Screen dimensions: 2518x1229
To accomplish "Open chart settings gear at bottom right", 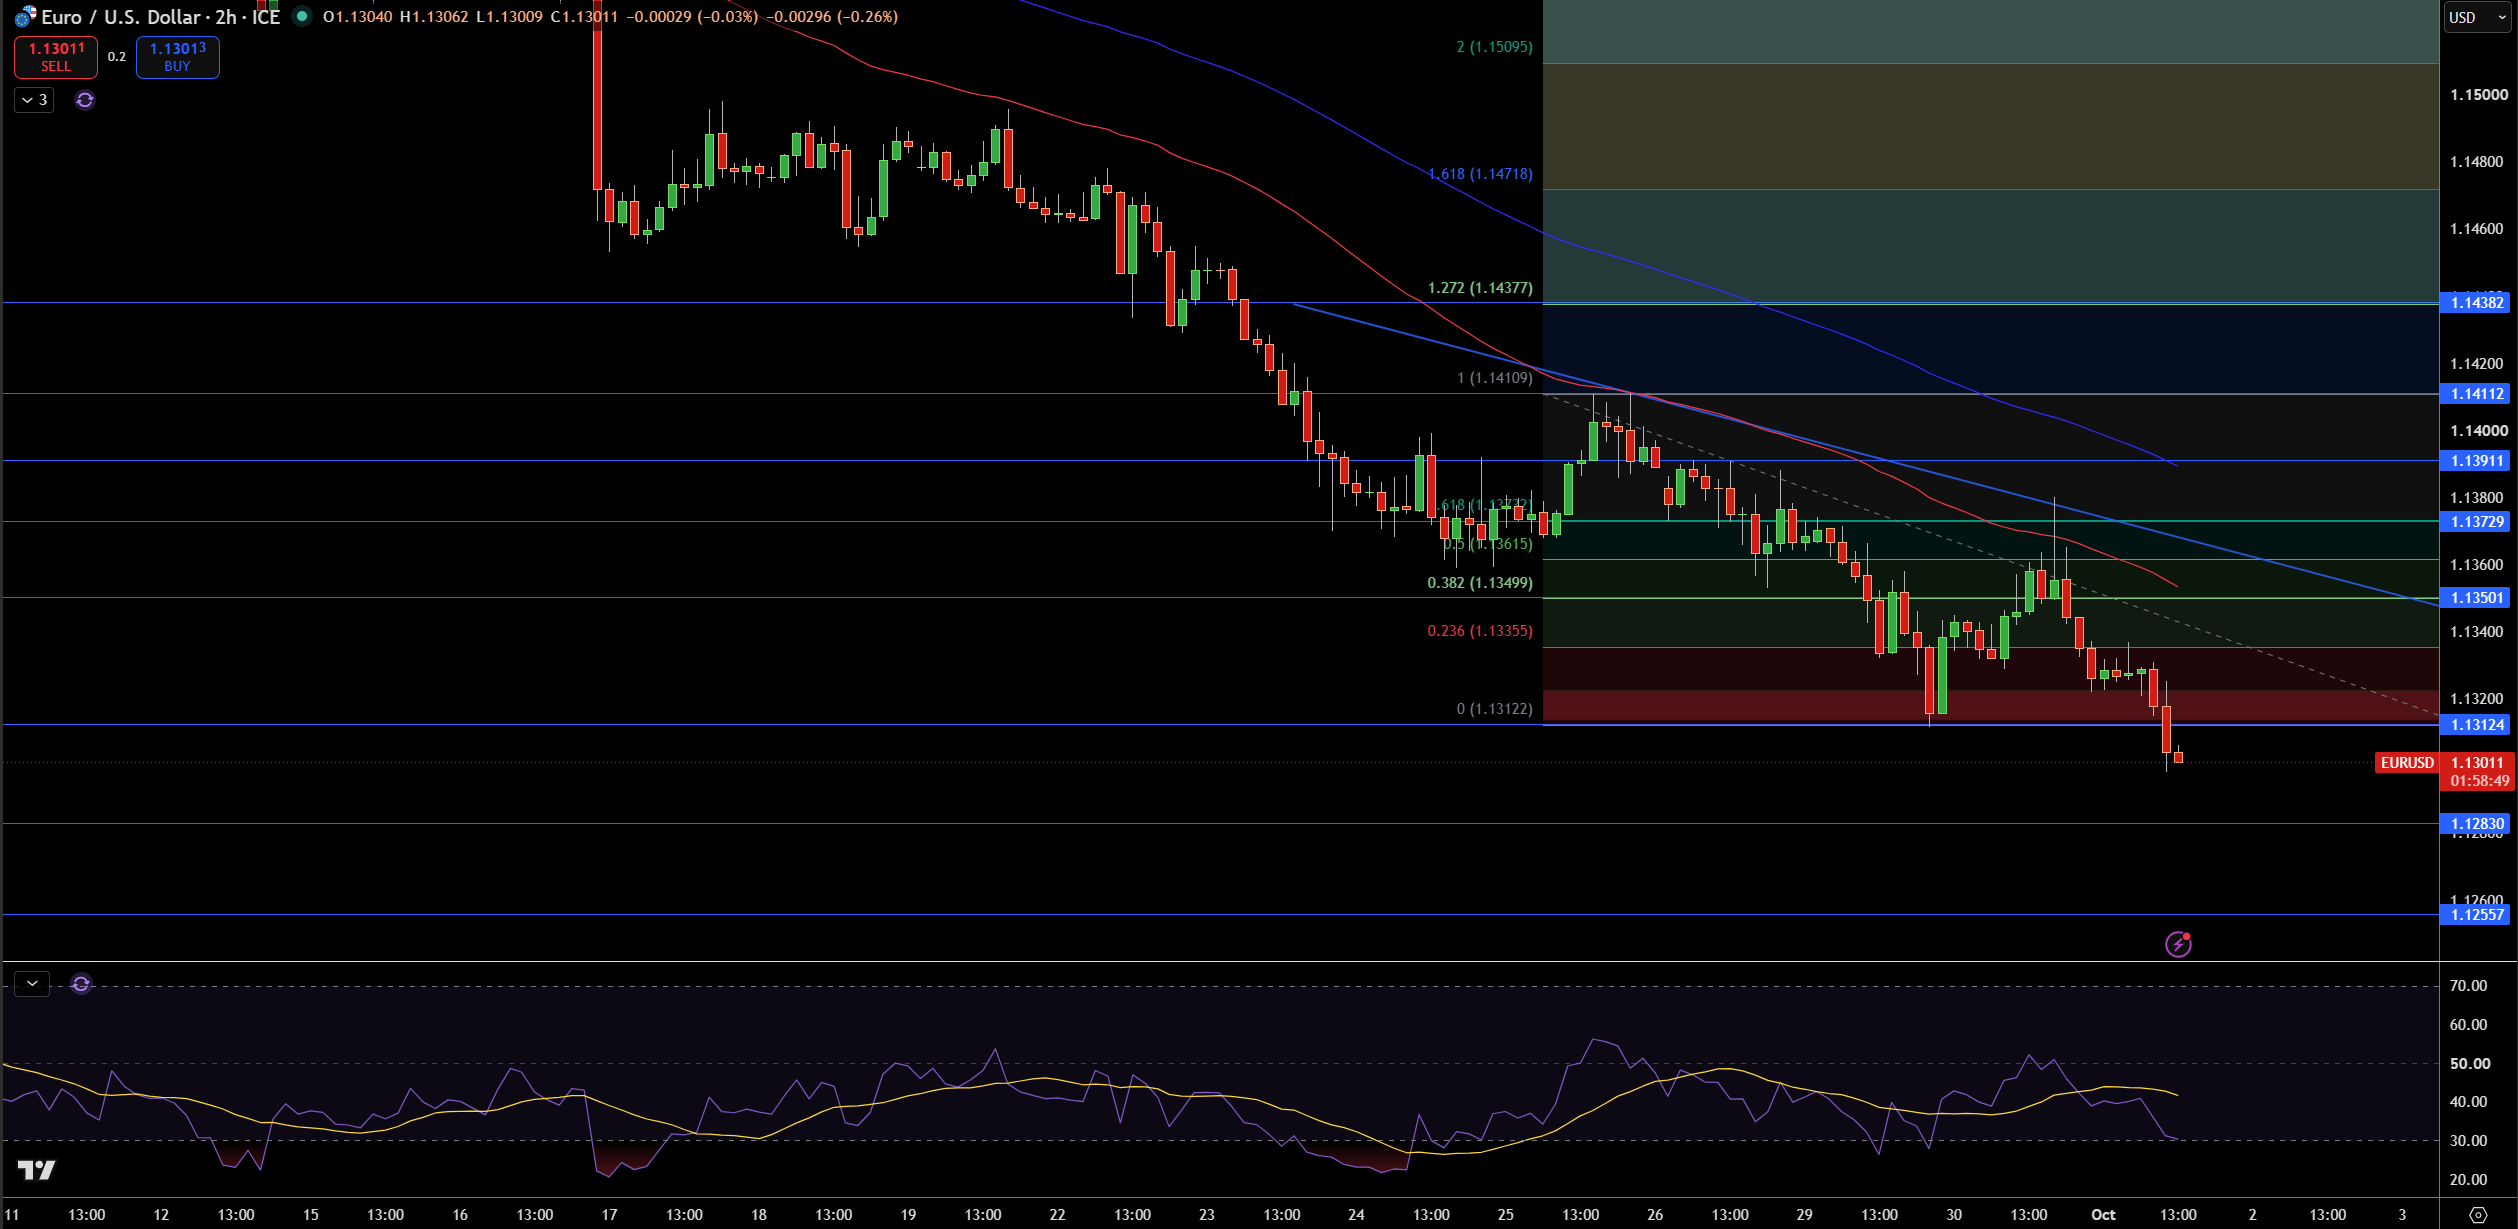I will [x=2478, y=1215].
